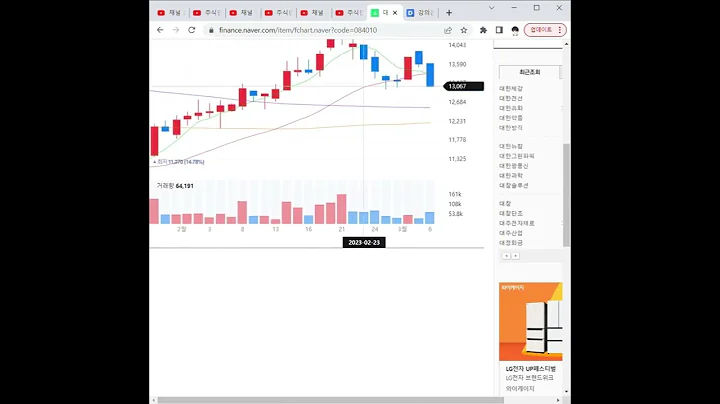Click the tallest red volume bar
This screenshot has width=720, height=404.
(341, 209)
